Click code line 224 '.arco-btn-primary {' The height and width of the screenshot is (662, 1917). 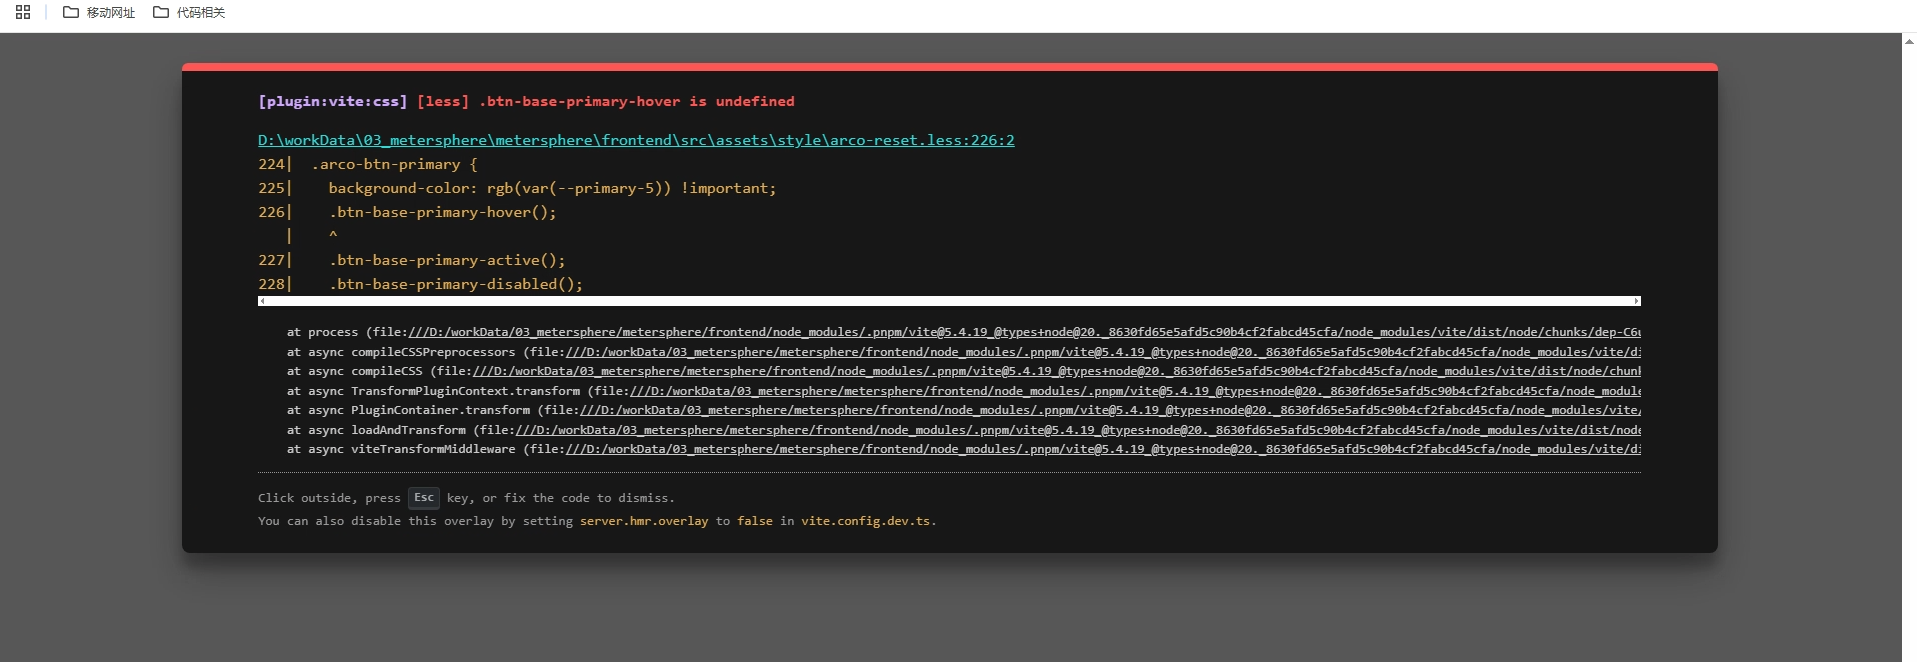(x=394, y=164)
